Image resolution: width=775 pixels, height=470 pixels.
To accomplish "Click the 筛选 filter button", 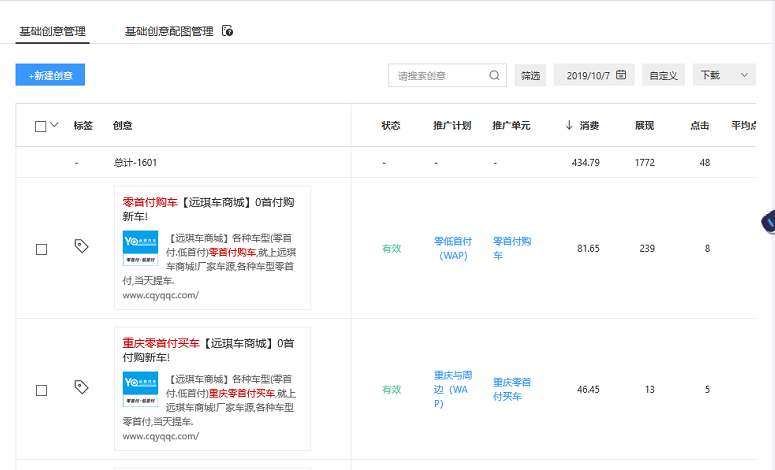I will click(x=530, y=75).
